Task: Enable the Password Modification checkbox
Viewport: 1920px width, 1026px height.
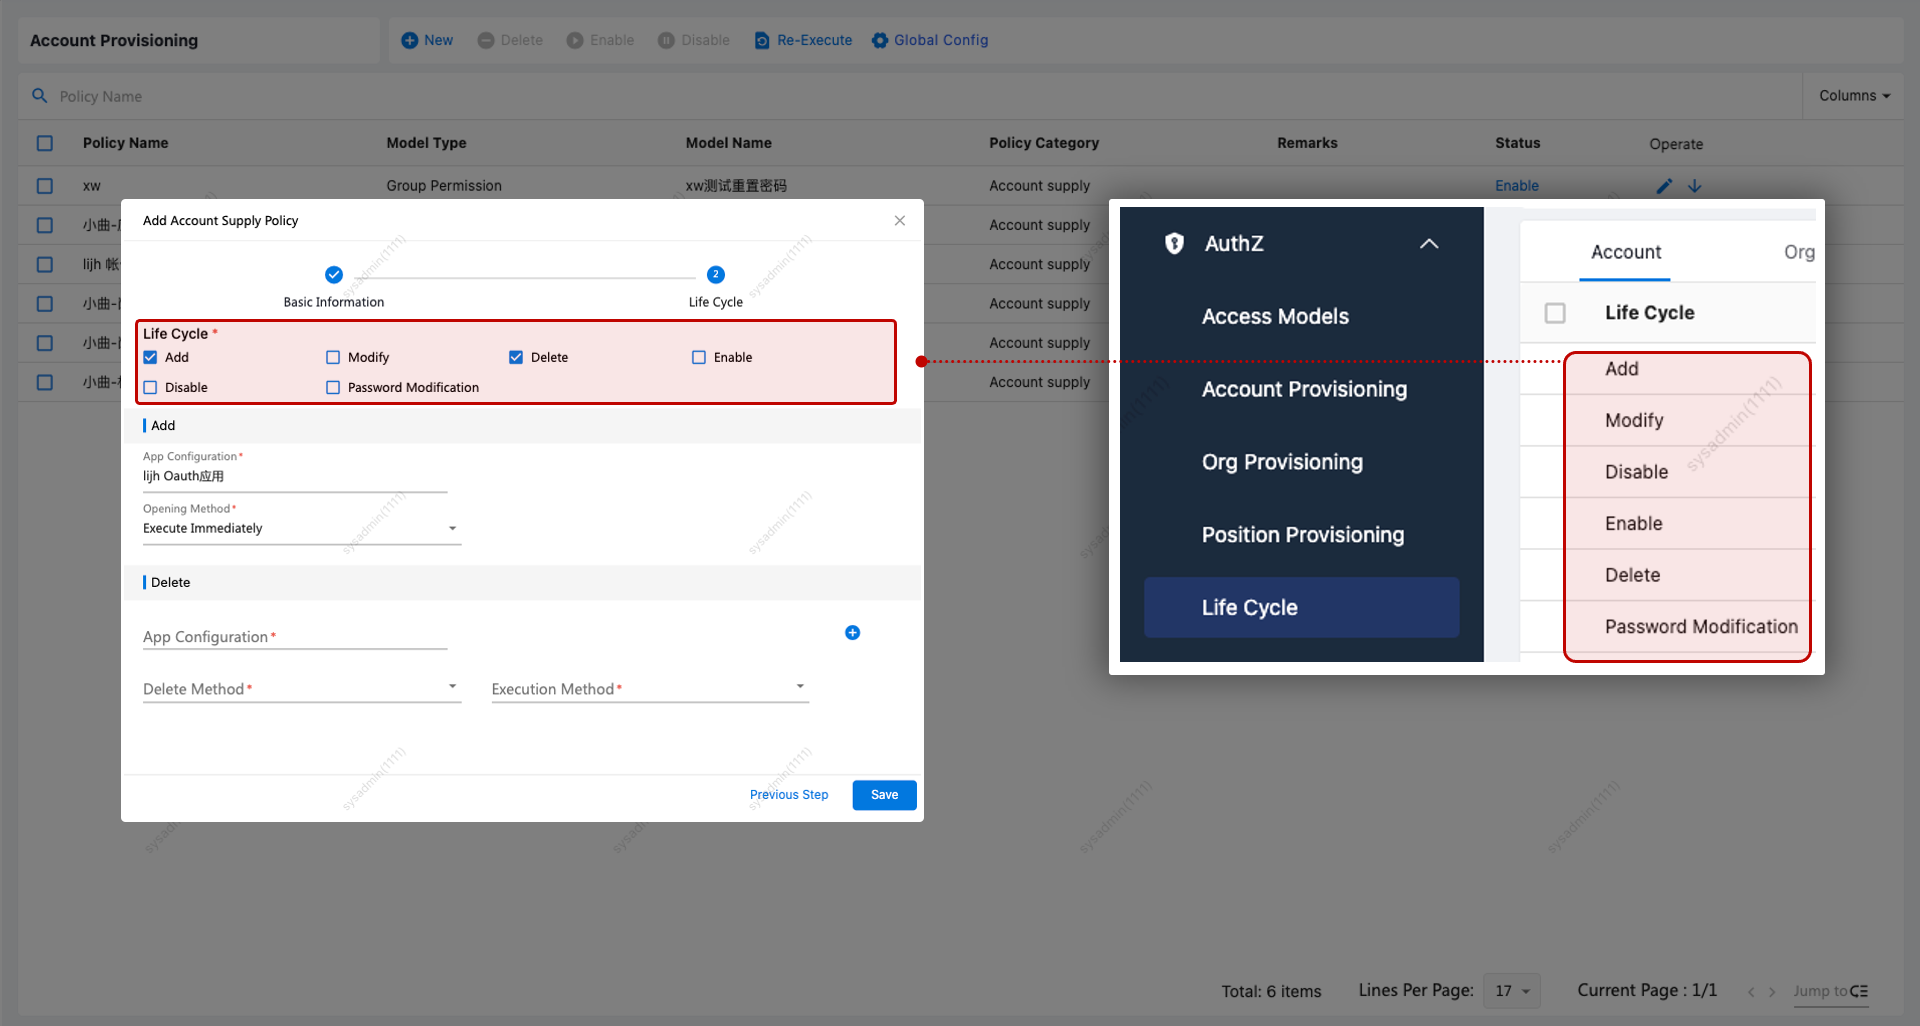Action: point(333,387)
